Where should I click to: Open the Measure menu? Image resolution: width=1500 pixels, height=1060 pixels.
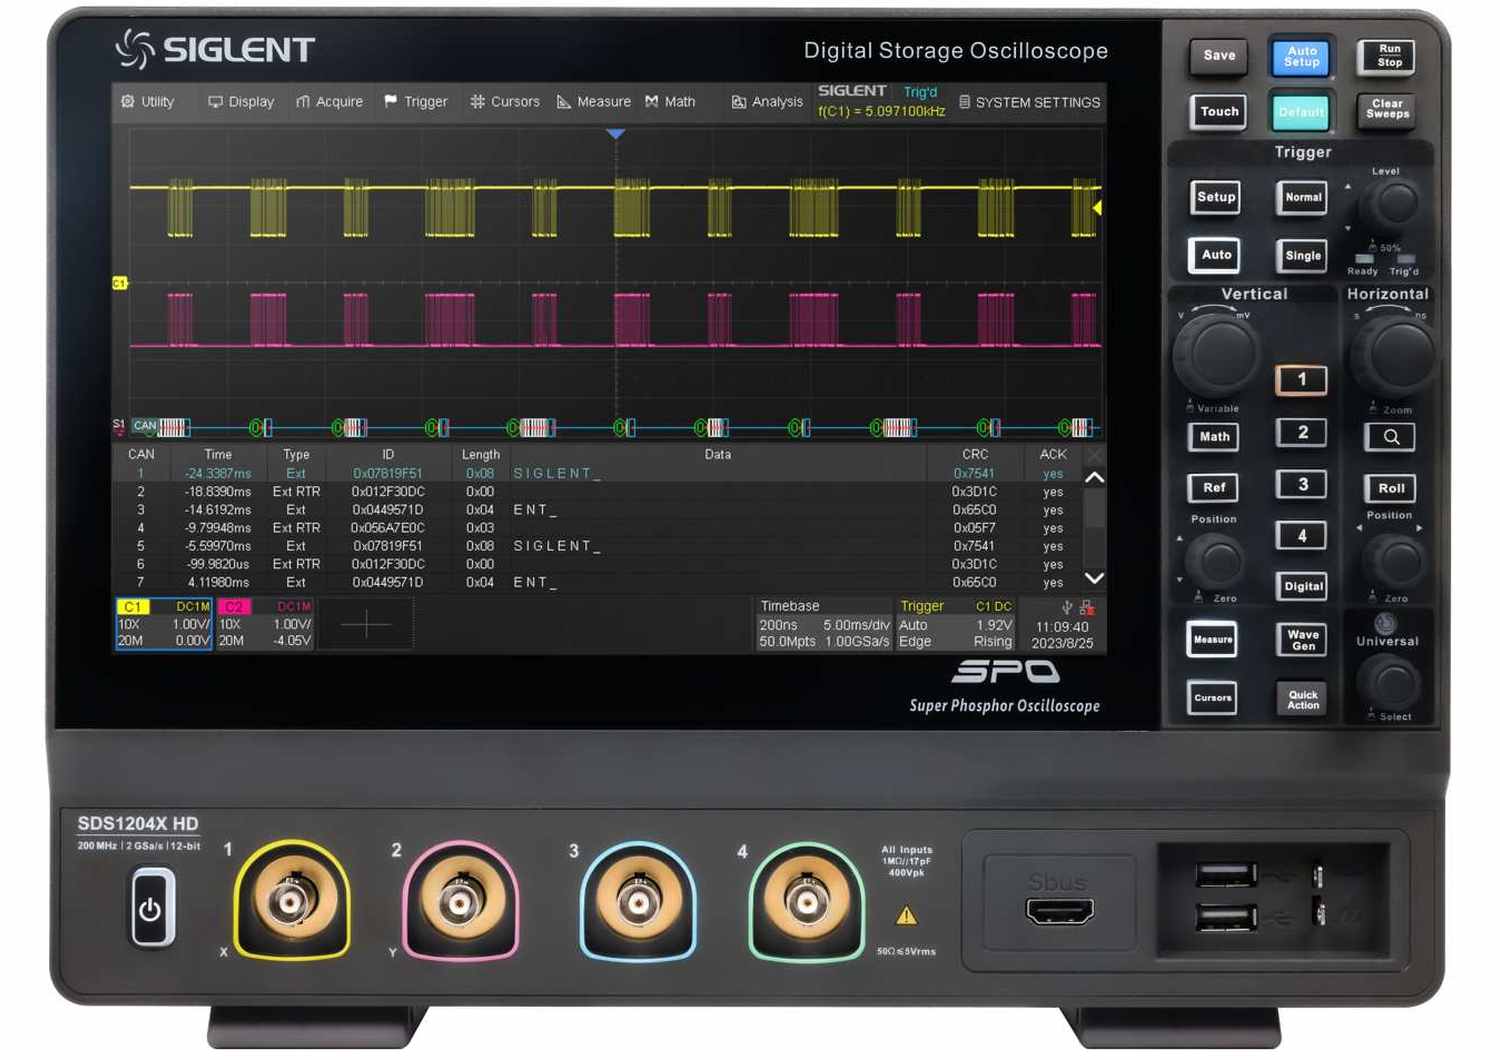[x=594, y=102]
